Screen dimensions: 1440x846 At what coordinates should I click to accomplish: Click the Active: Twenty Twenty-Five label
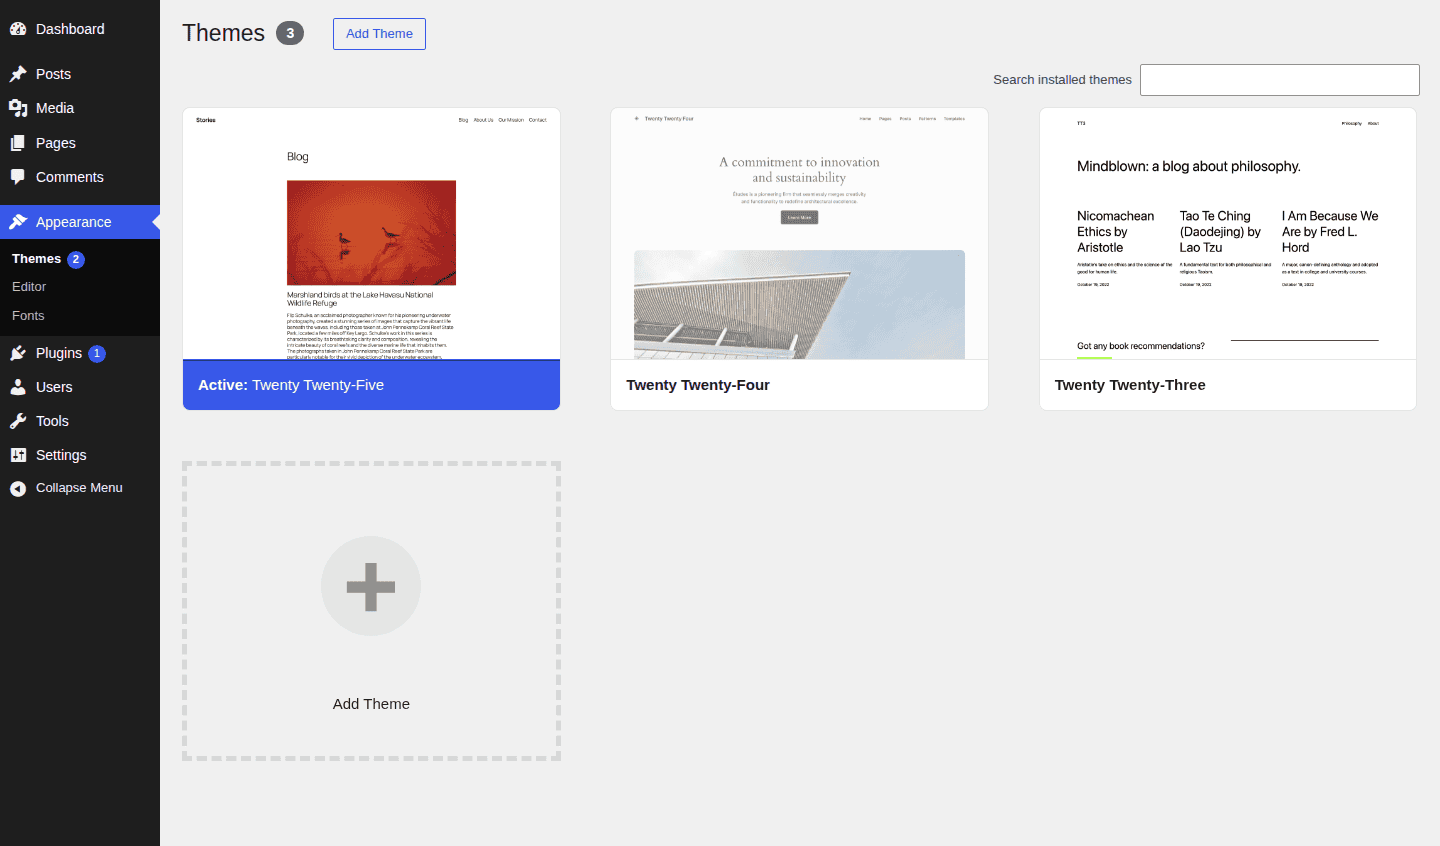(291, 385)
